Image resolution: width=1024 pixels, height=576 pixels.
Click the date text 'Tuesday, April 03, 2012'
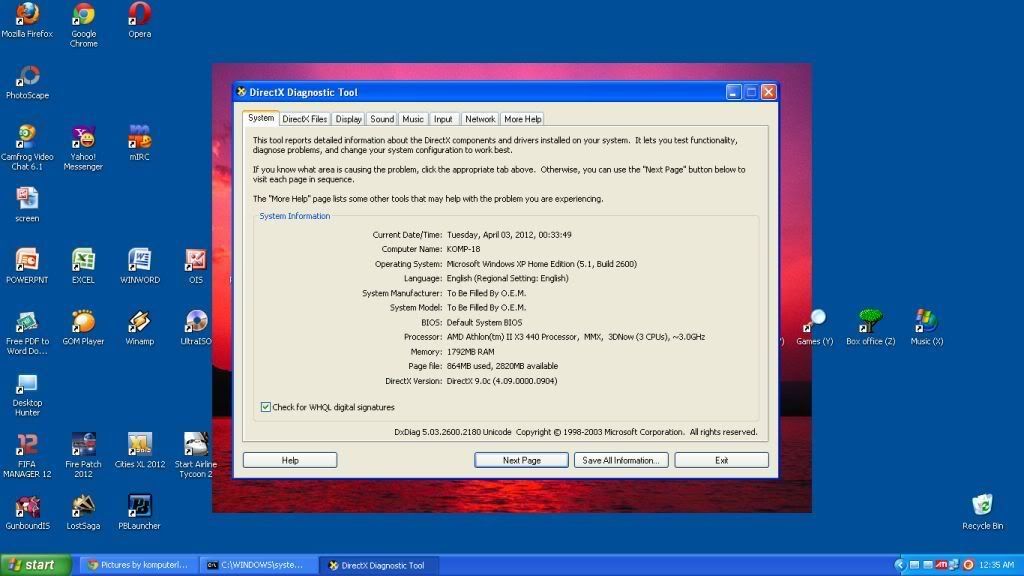tap(490, 234)
